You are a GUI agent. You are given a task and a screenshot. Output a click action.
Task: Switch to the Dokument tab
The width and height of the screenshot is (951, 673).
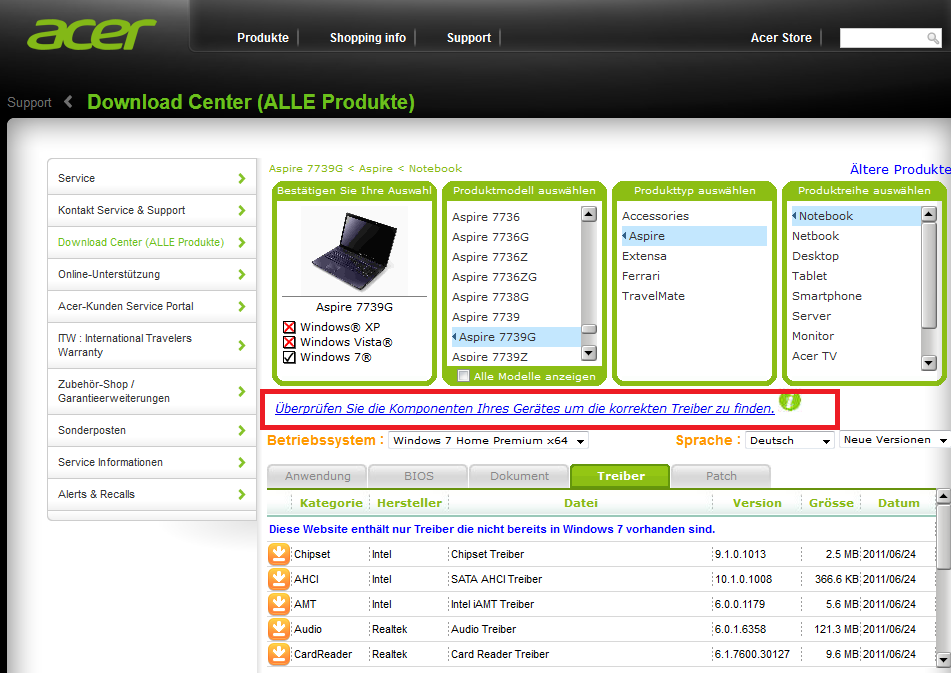(x=519, y=476)
